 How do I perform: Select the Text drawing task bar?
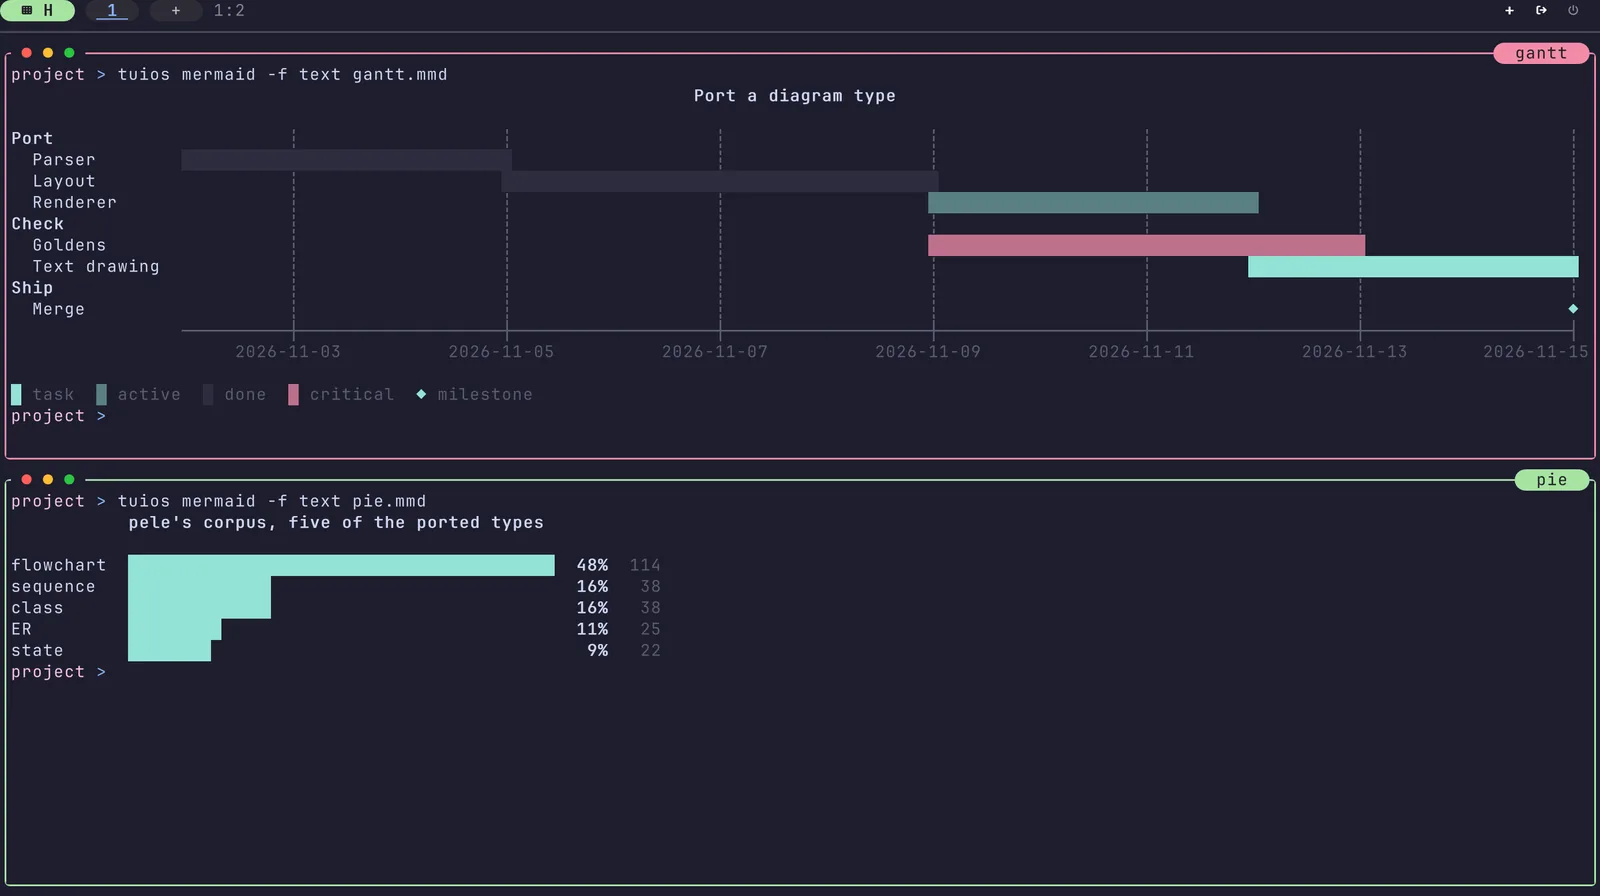[x=1413, y=267]
